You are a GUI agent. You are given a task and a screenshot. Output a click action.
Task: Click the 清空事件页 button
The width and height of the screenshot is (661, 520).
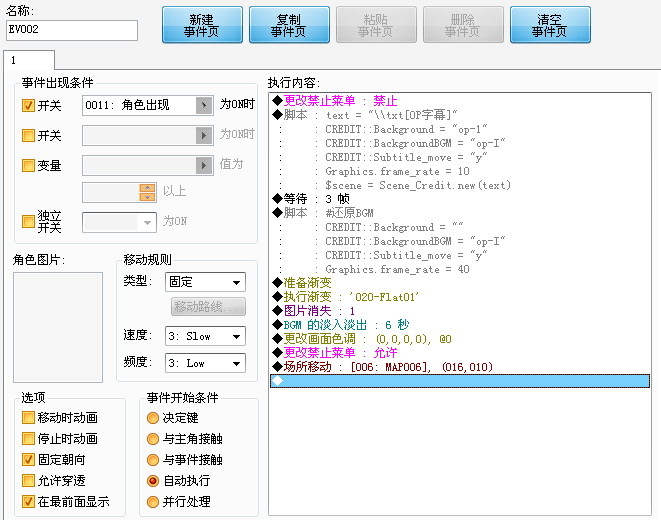550,25
